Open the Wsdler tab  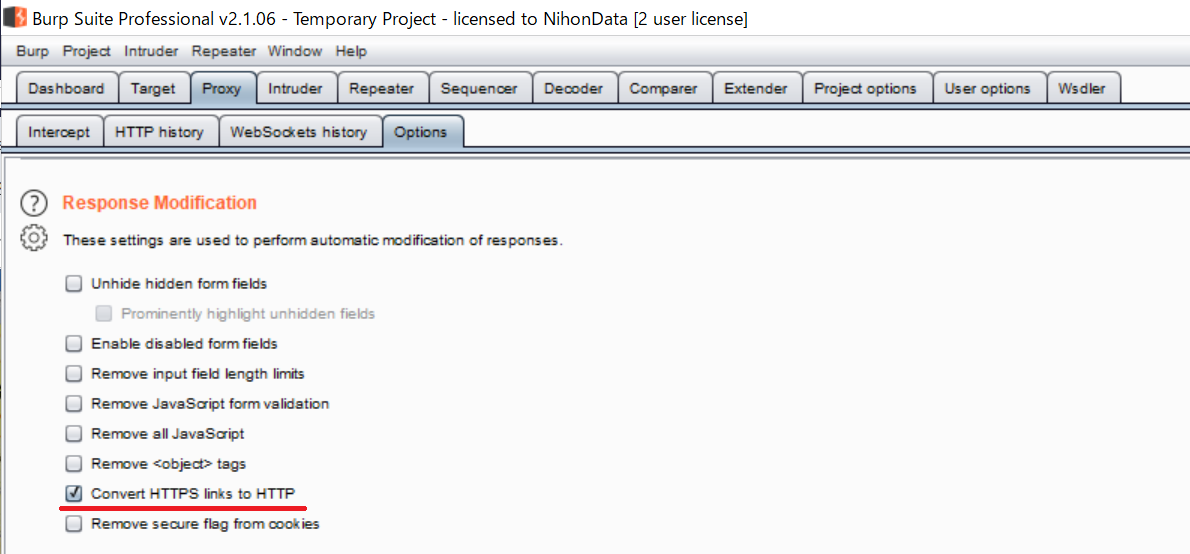(1083, 88)
